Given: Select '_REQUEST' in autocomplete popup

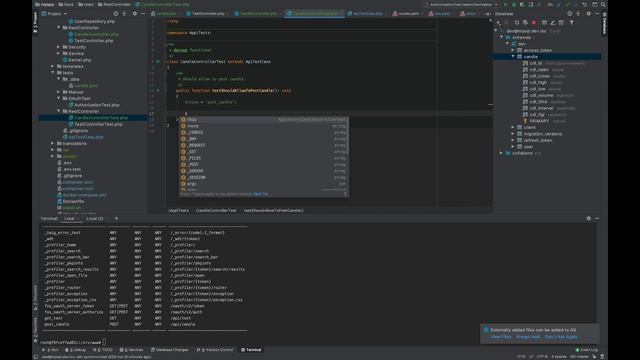Looking at the screenshot, I should 264,145.
